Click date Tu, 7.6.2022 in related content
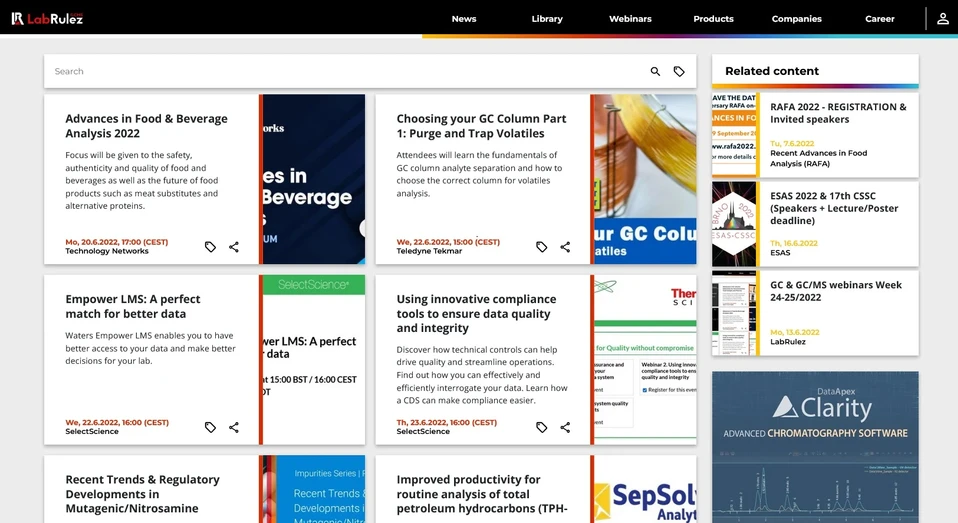Image resolution: width=958 pixels, height=523 pixels. (x=792, y=144)
